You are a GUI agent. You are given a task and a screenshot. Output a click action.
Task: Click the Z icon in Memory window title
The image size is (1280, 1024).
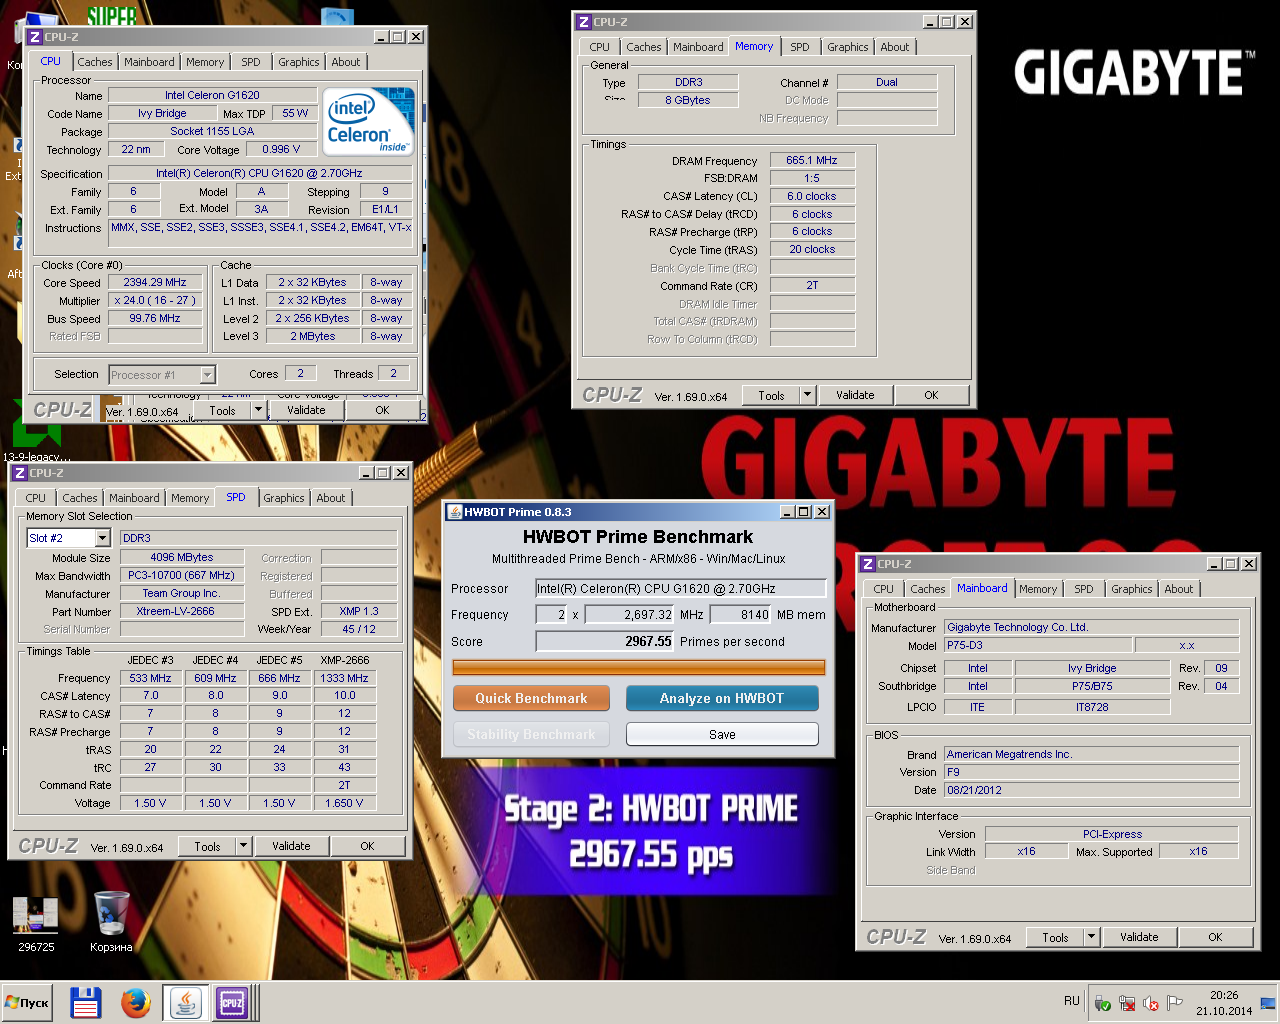(584, 21)
